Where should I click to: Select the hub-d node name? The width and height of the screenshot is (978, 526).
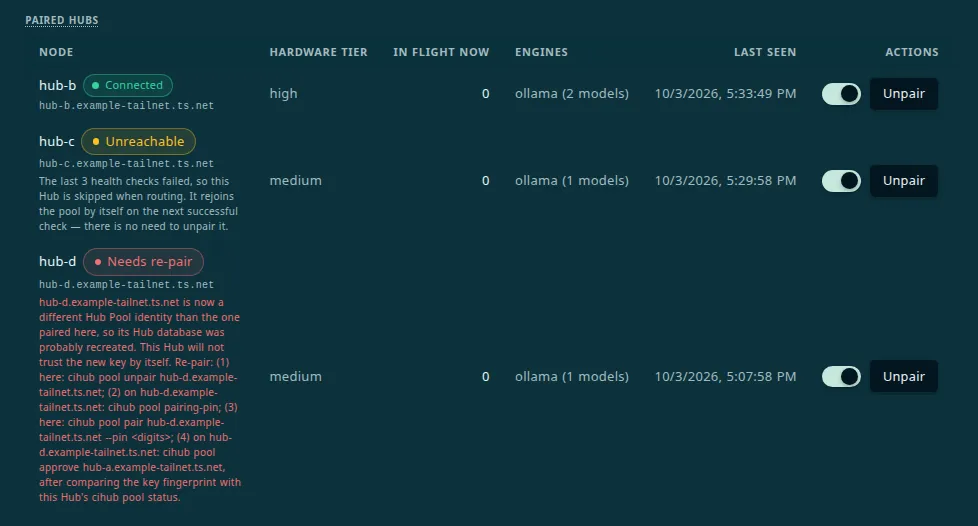click(57, 262)
